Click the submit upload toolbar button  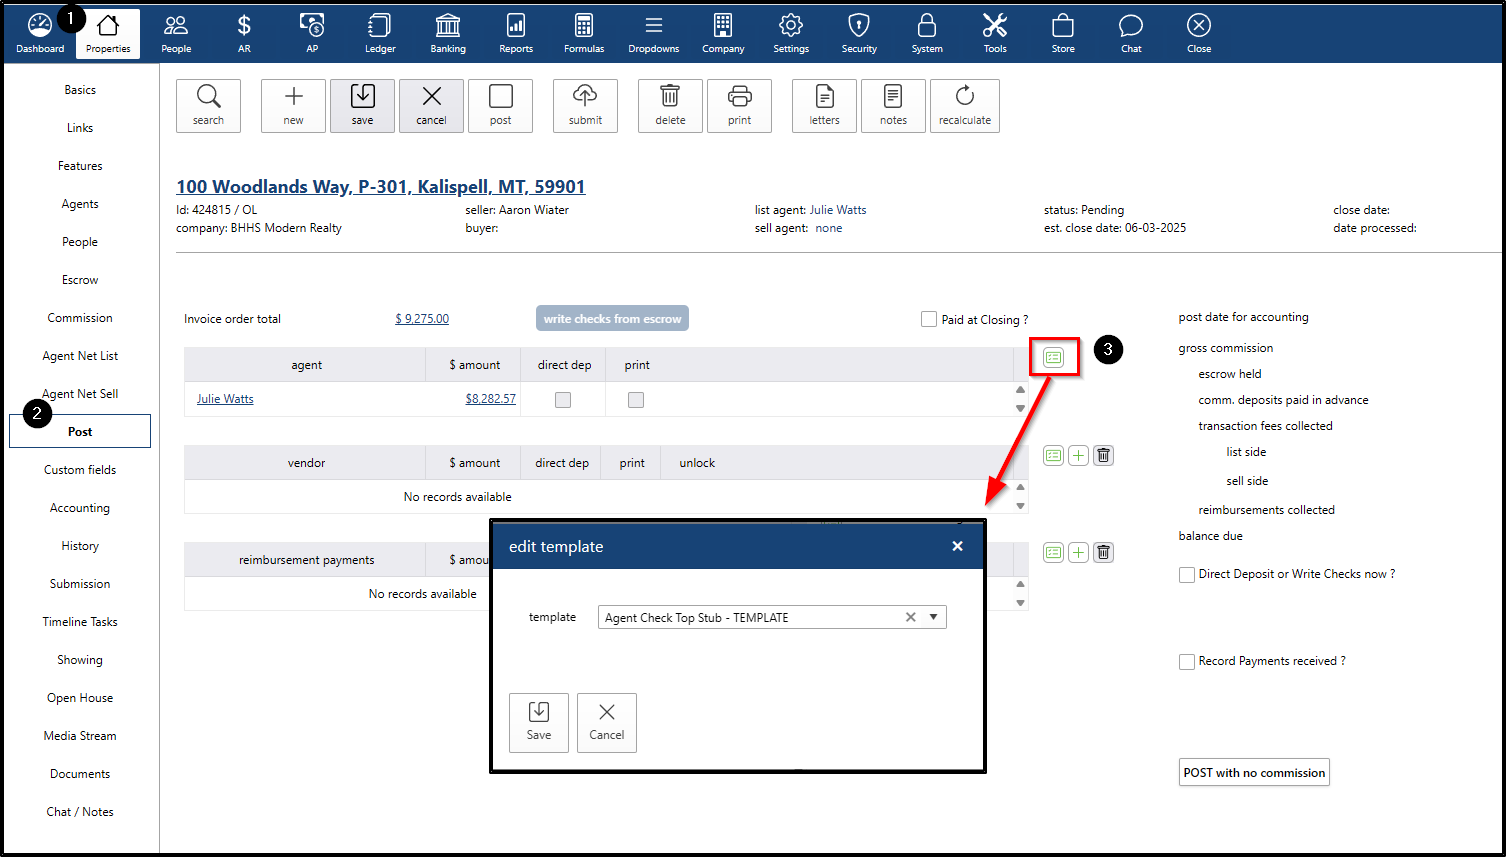[585, 106]
